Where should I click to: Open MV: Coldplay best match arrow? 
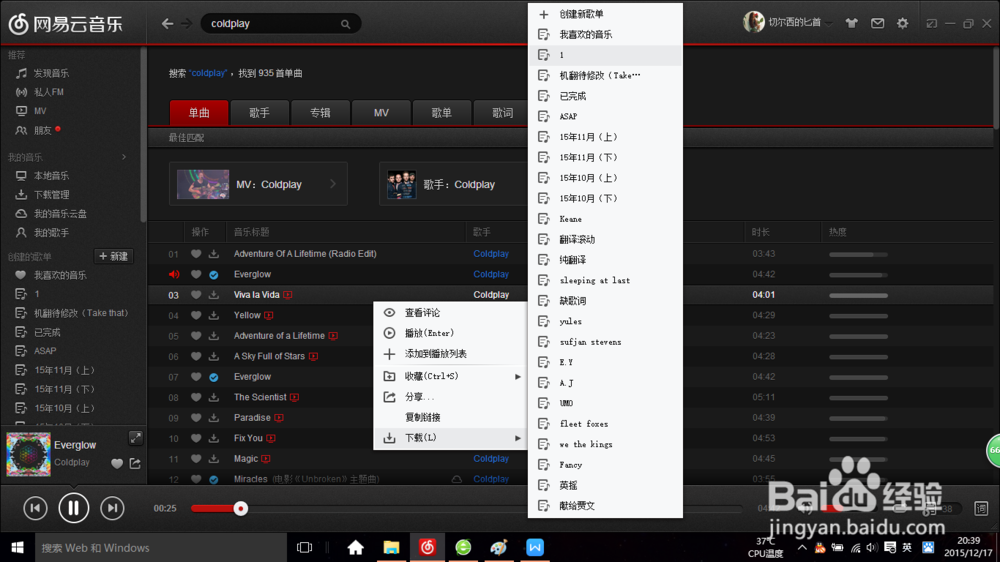pyautogui.click(x=333, y=184)
